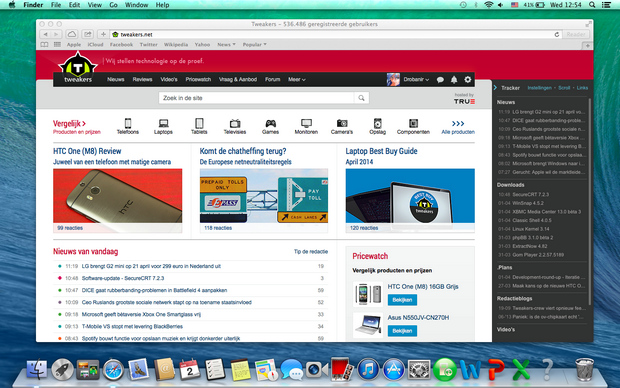Image resolution: width=620 pixels, height=388 pixels.
Task: Open the Televisies category icon
Action: [235, 123]
